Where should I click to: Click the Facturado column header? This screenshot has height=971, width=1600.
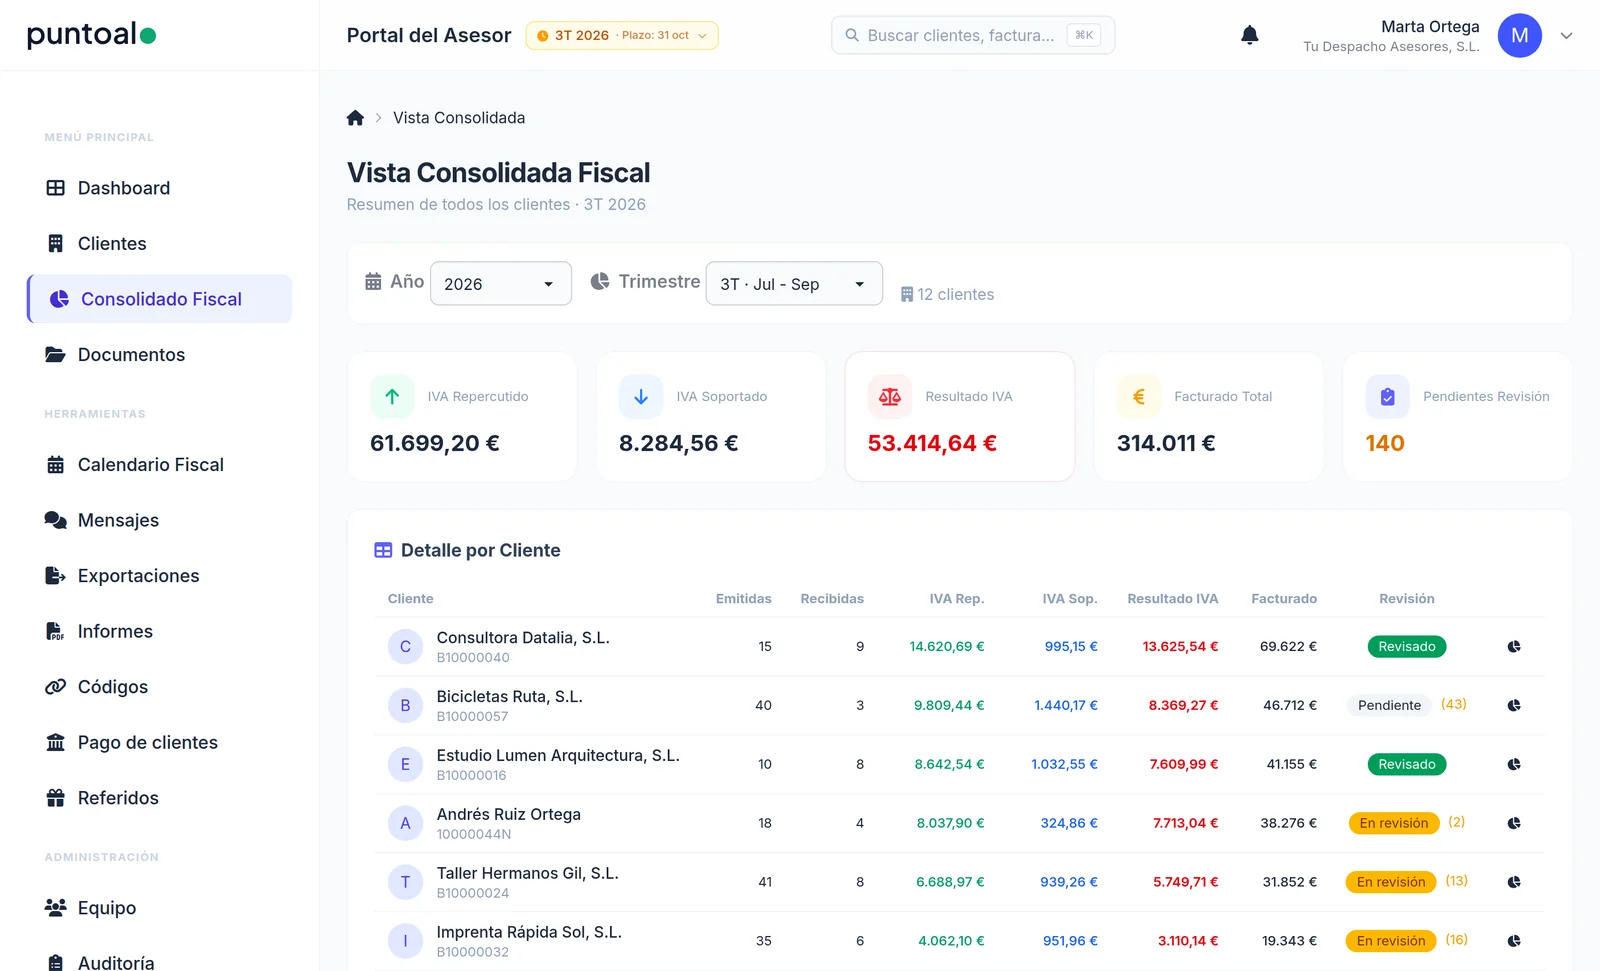[x=1284, y=599]
